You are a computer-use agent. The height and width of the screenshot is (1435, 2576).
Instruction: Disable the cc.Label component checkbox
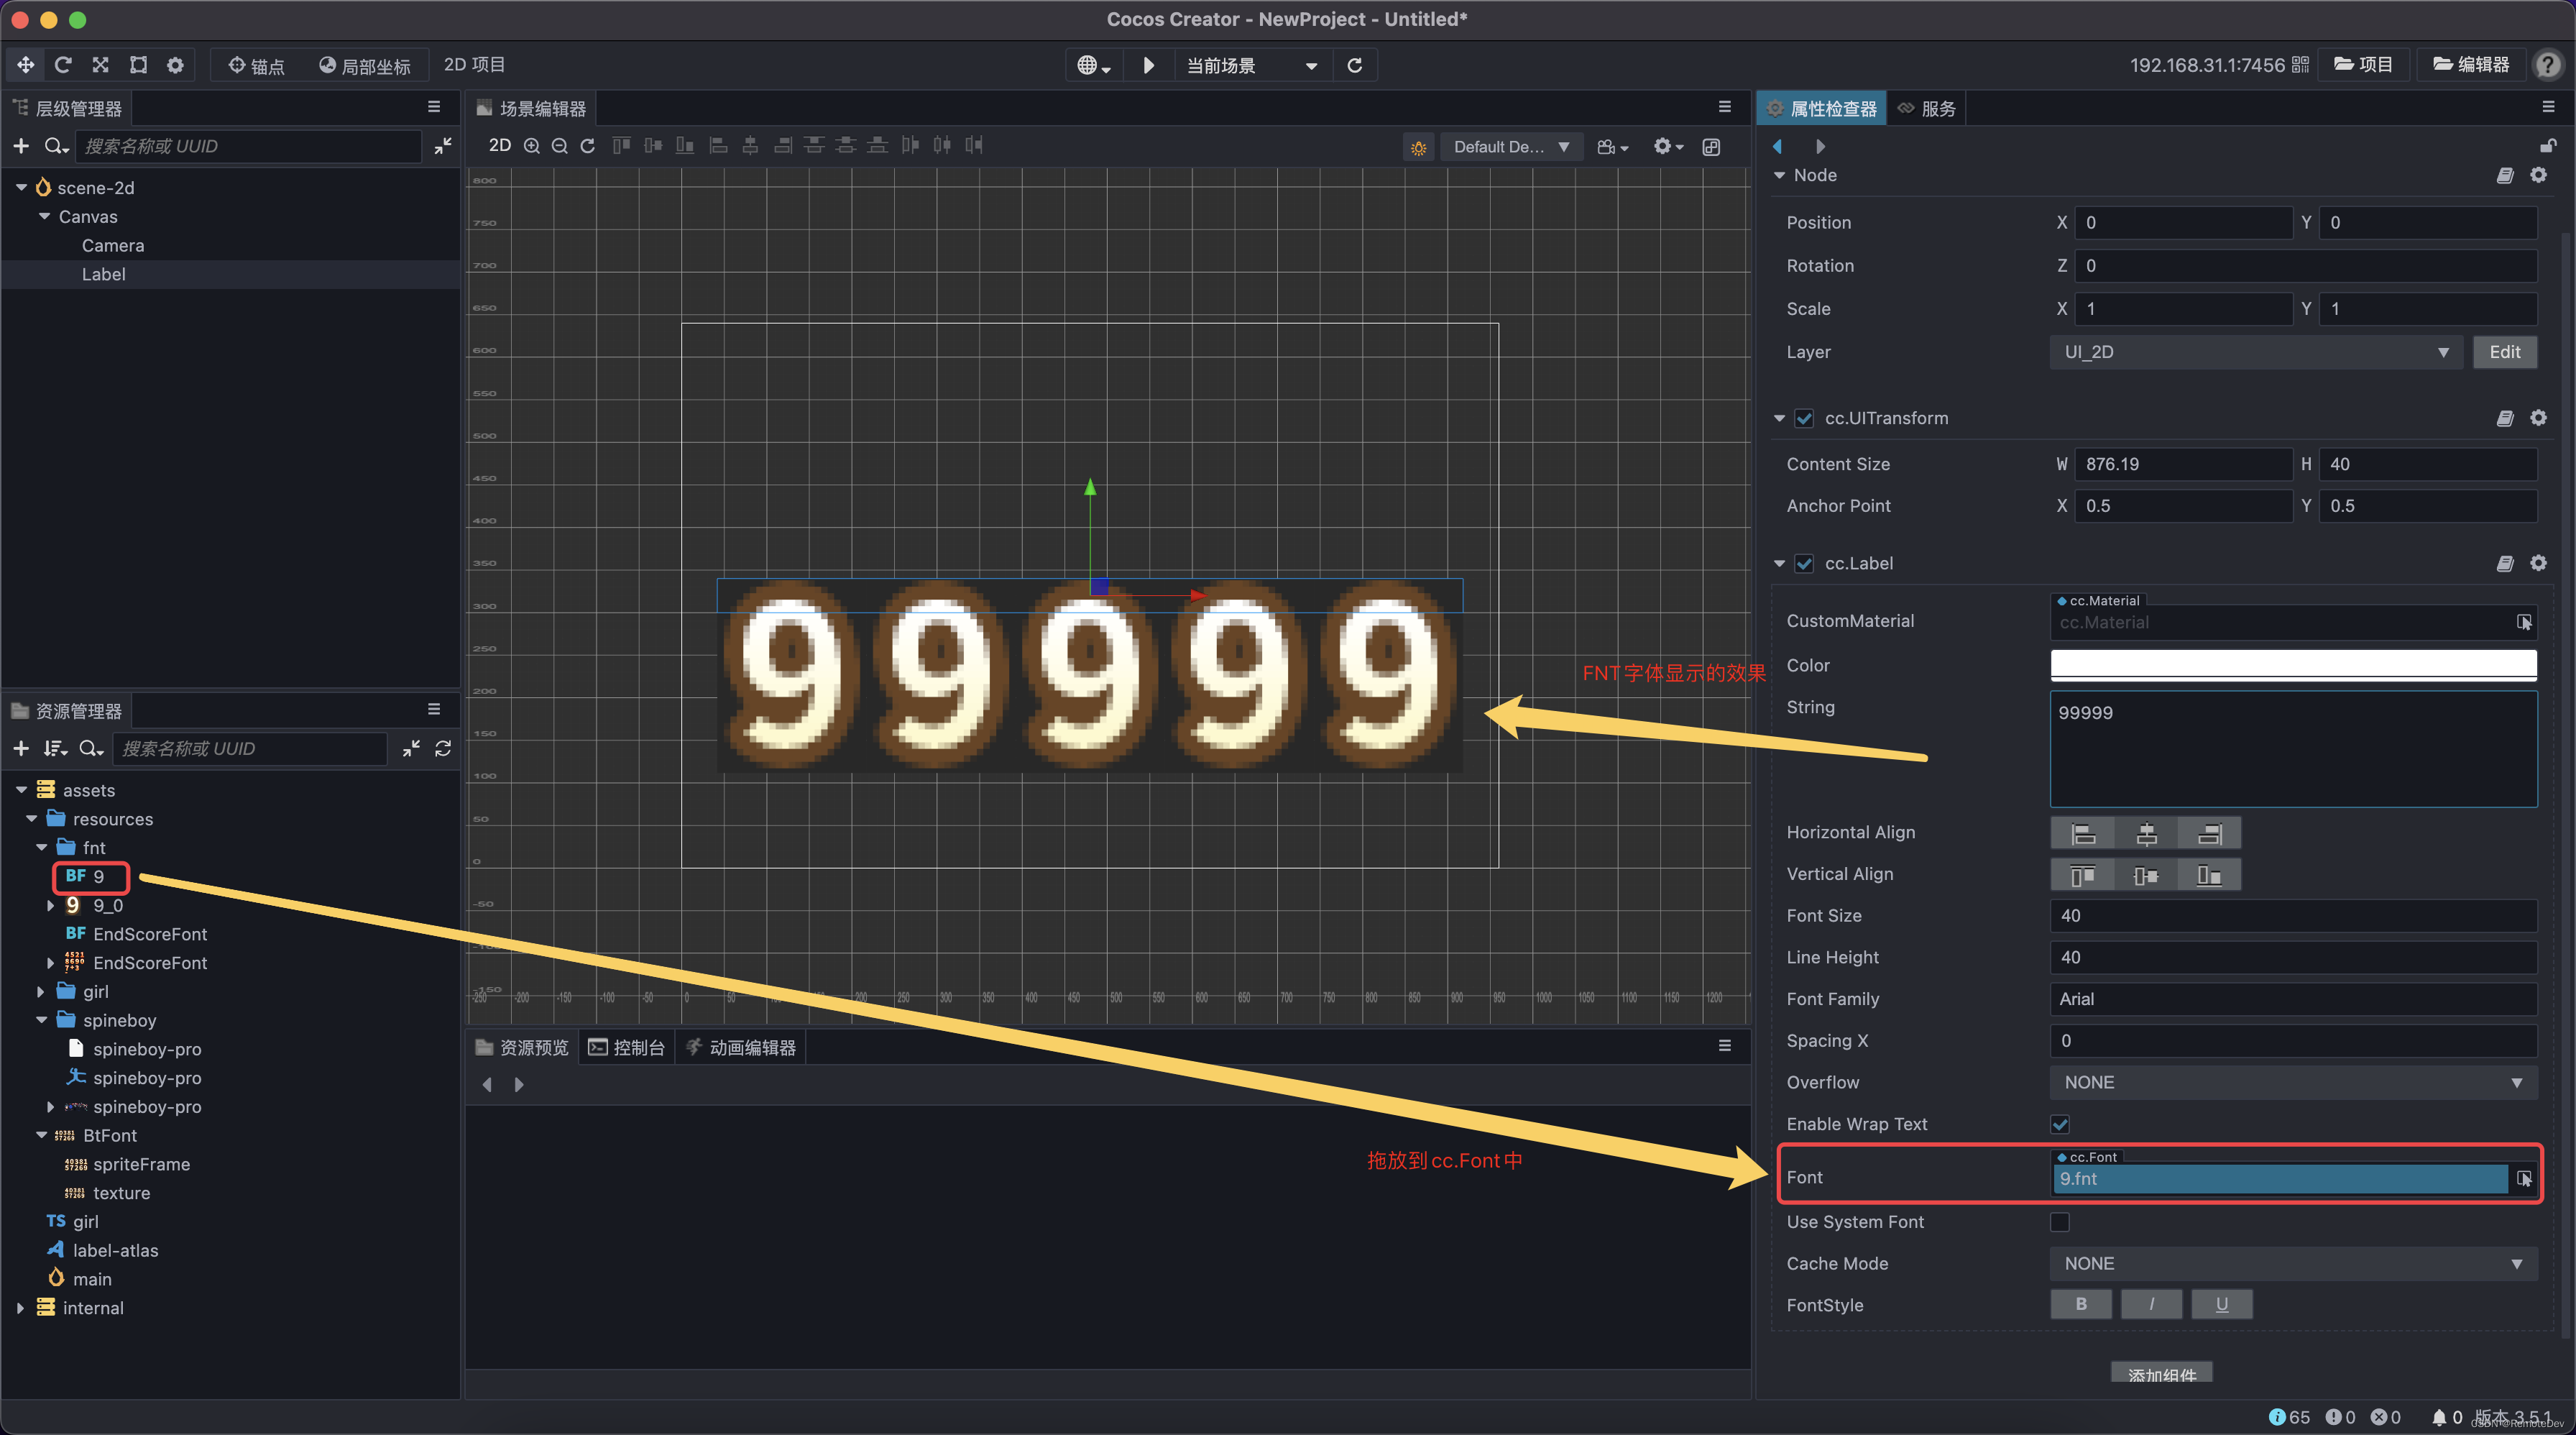point(1804,564)
